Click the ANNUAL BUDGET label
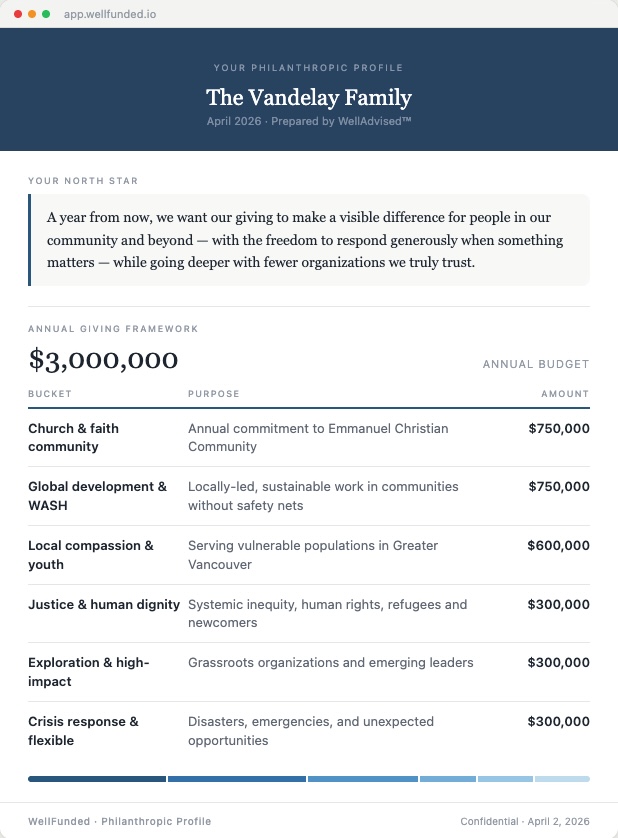Viewport: 618px width, 838px height. (x=535, y=364)
